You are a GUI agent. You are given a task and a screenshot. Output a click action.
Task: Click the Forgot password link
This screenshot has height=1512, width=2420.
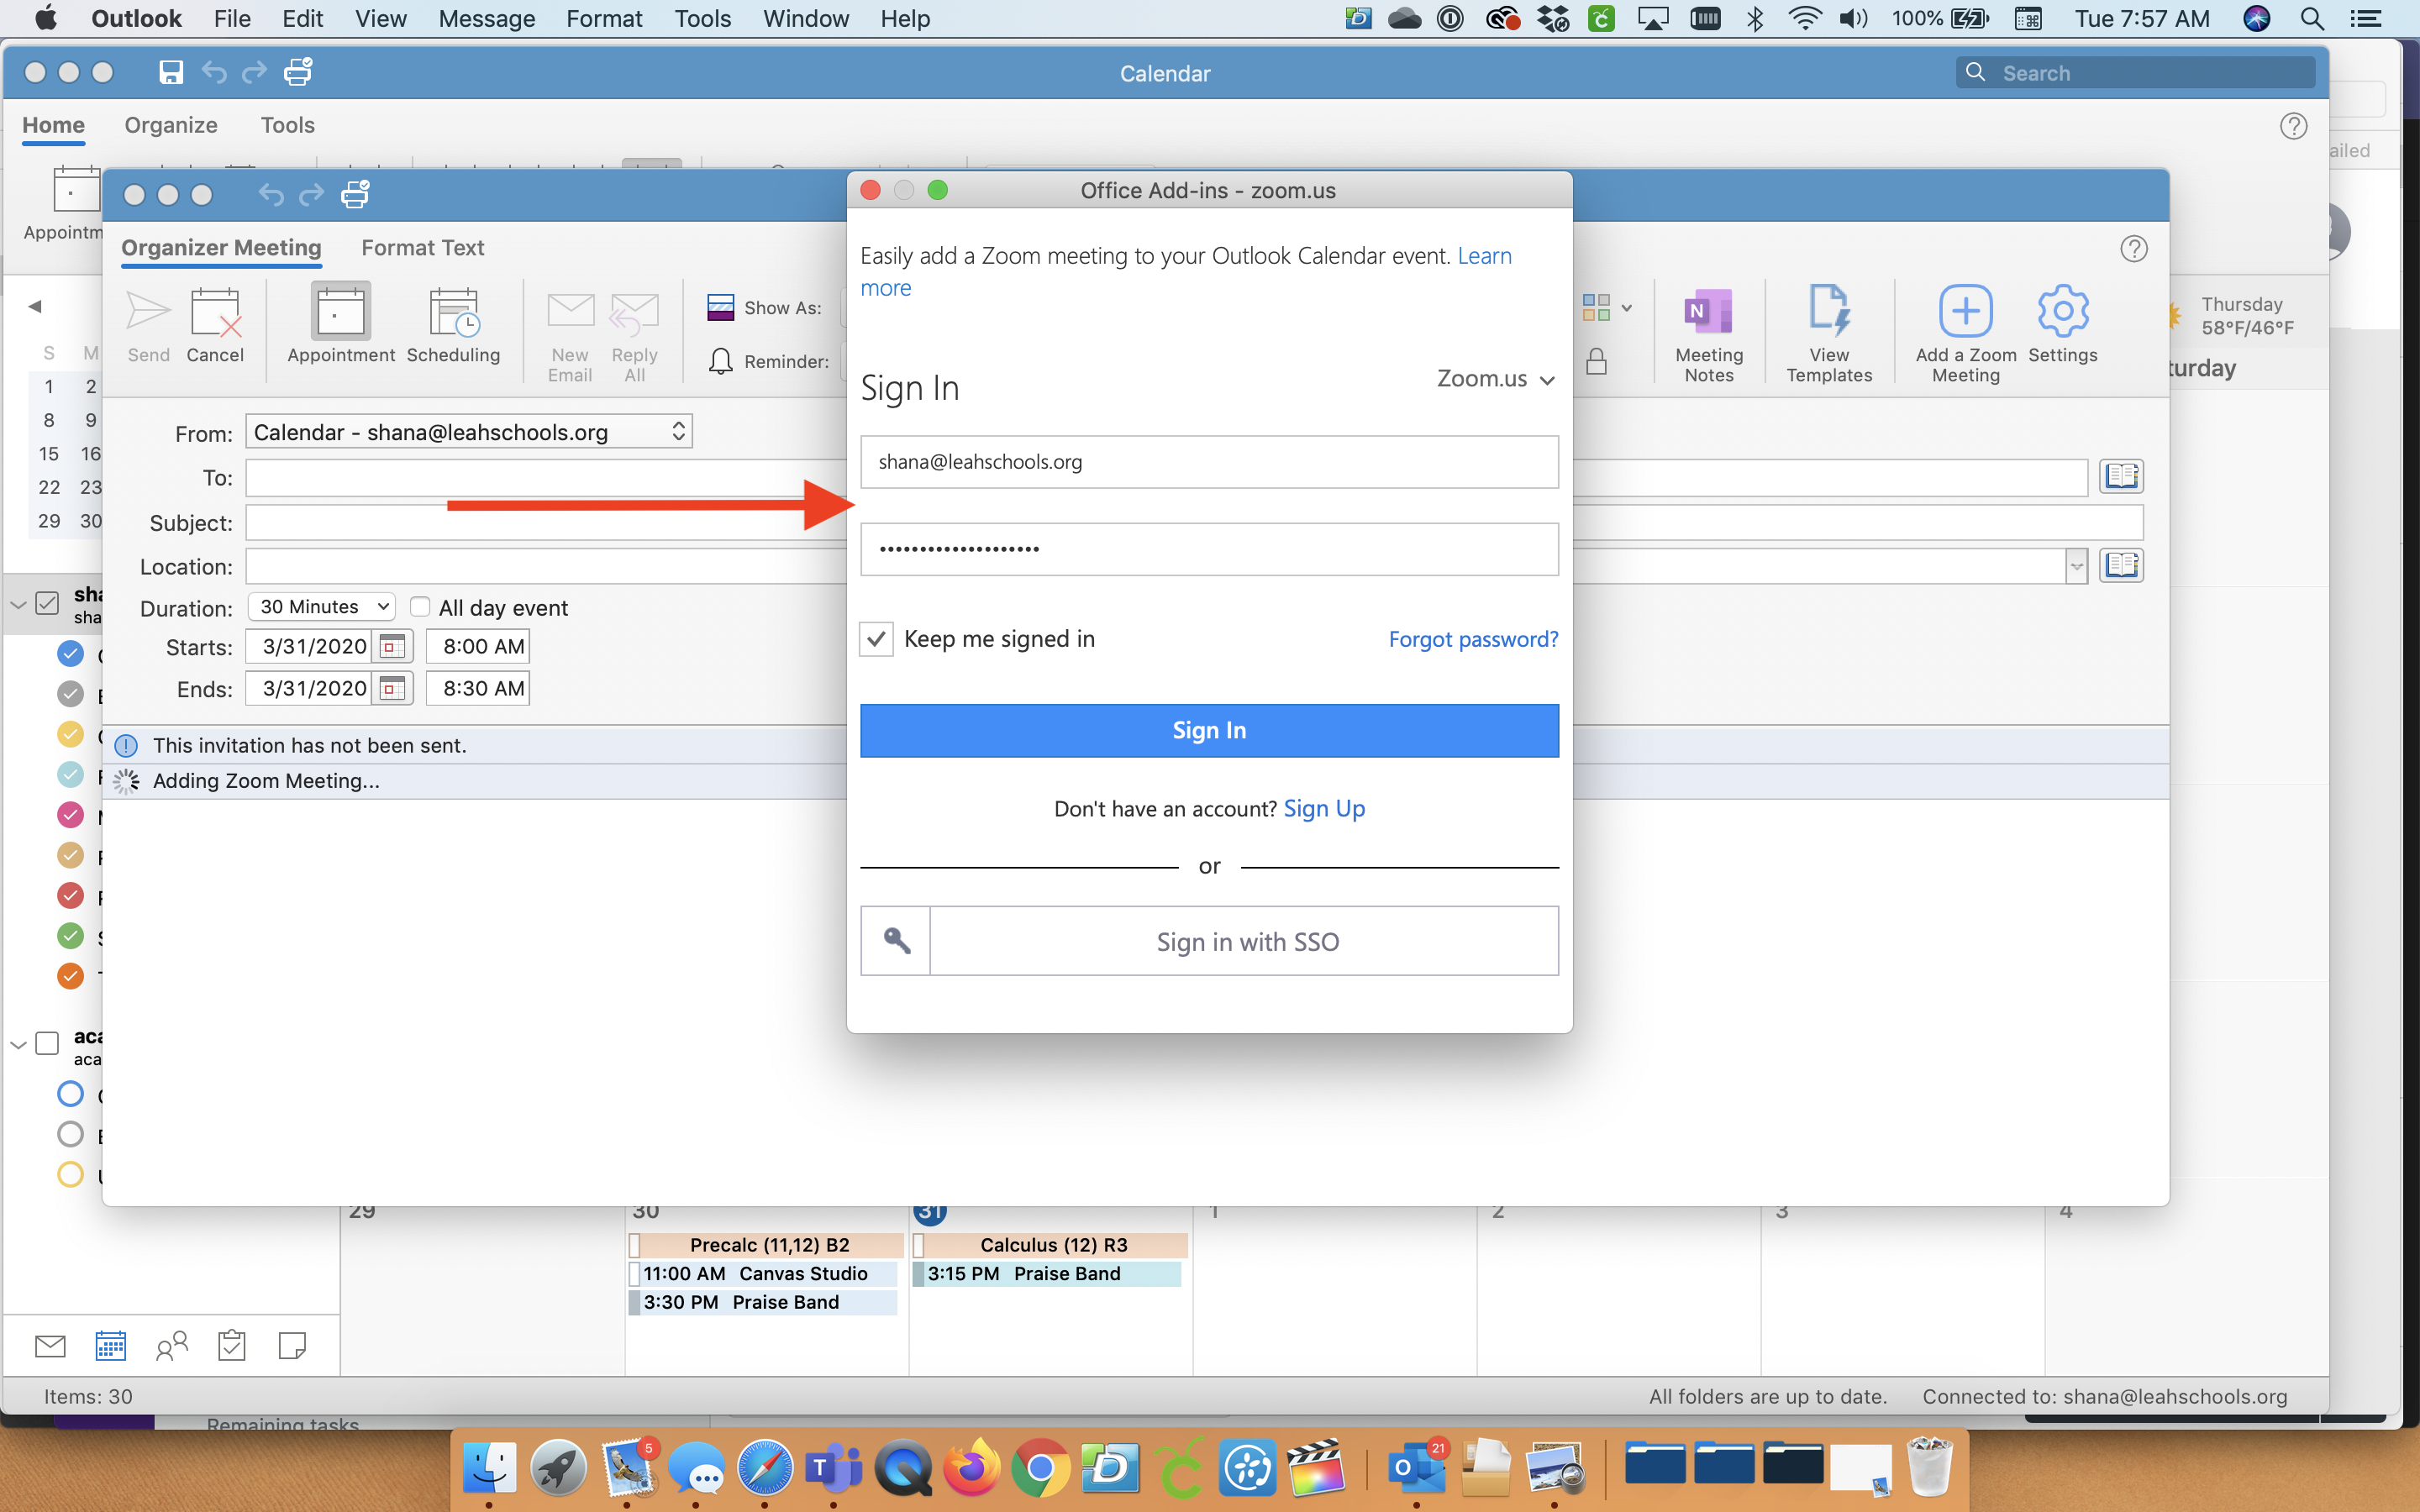(1474, 638)
